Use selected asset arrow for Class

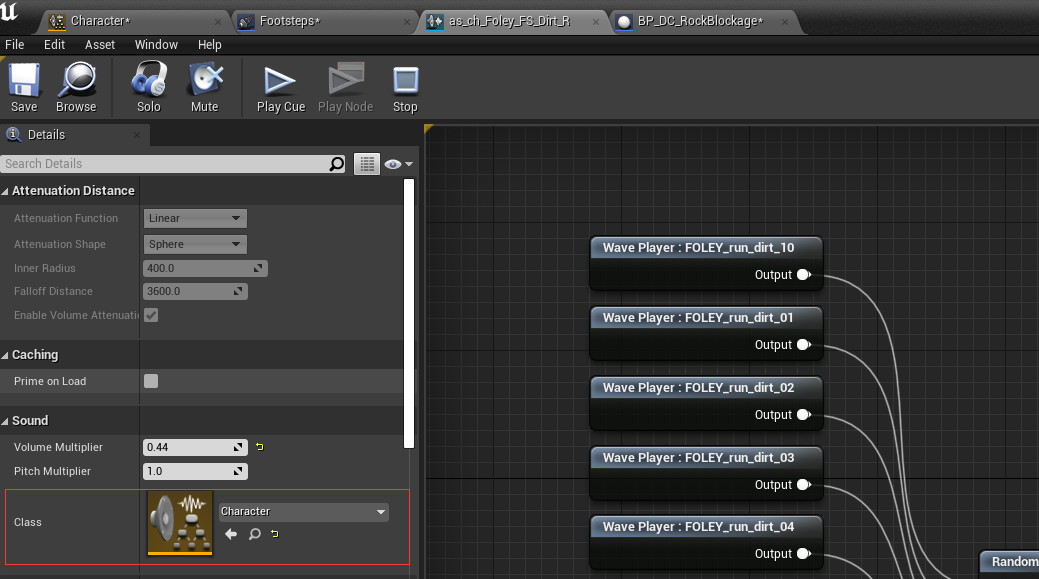point(231,534)
